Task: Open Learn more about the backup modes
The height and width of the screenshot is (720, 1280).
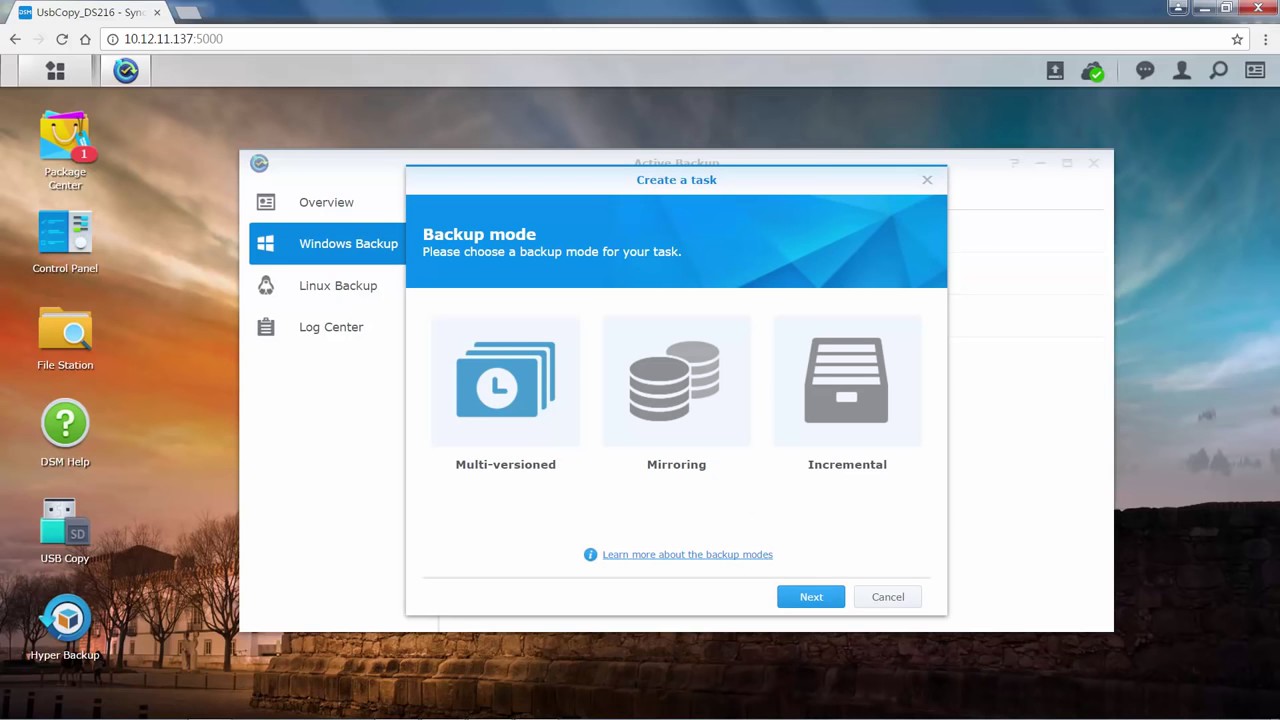Action: [x=687, y=555]
